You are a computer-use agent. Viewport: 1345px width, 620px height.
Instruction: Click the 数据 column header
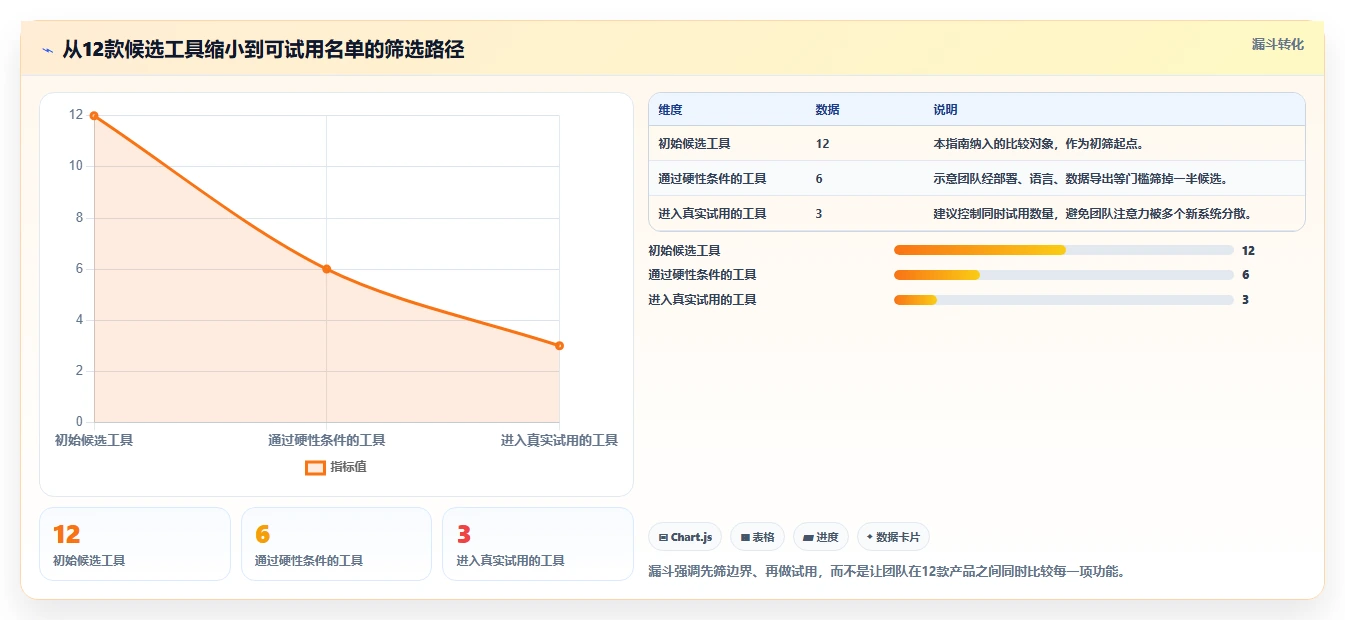click(827, 110)
